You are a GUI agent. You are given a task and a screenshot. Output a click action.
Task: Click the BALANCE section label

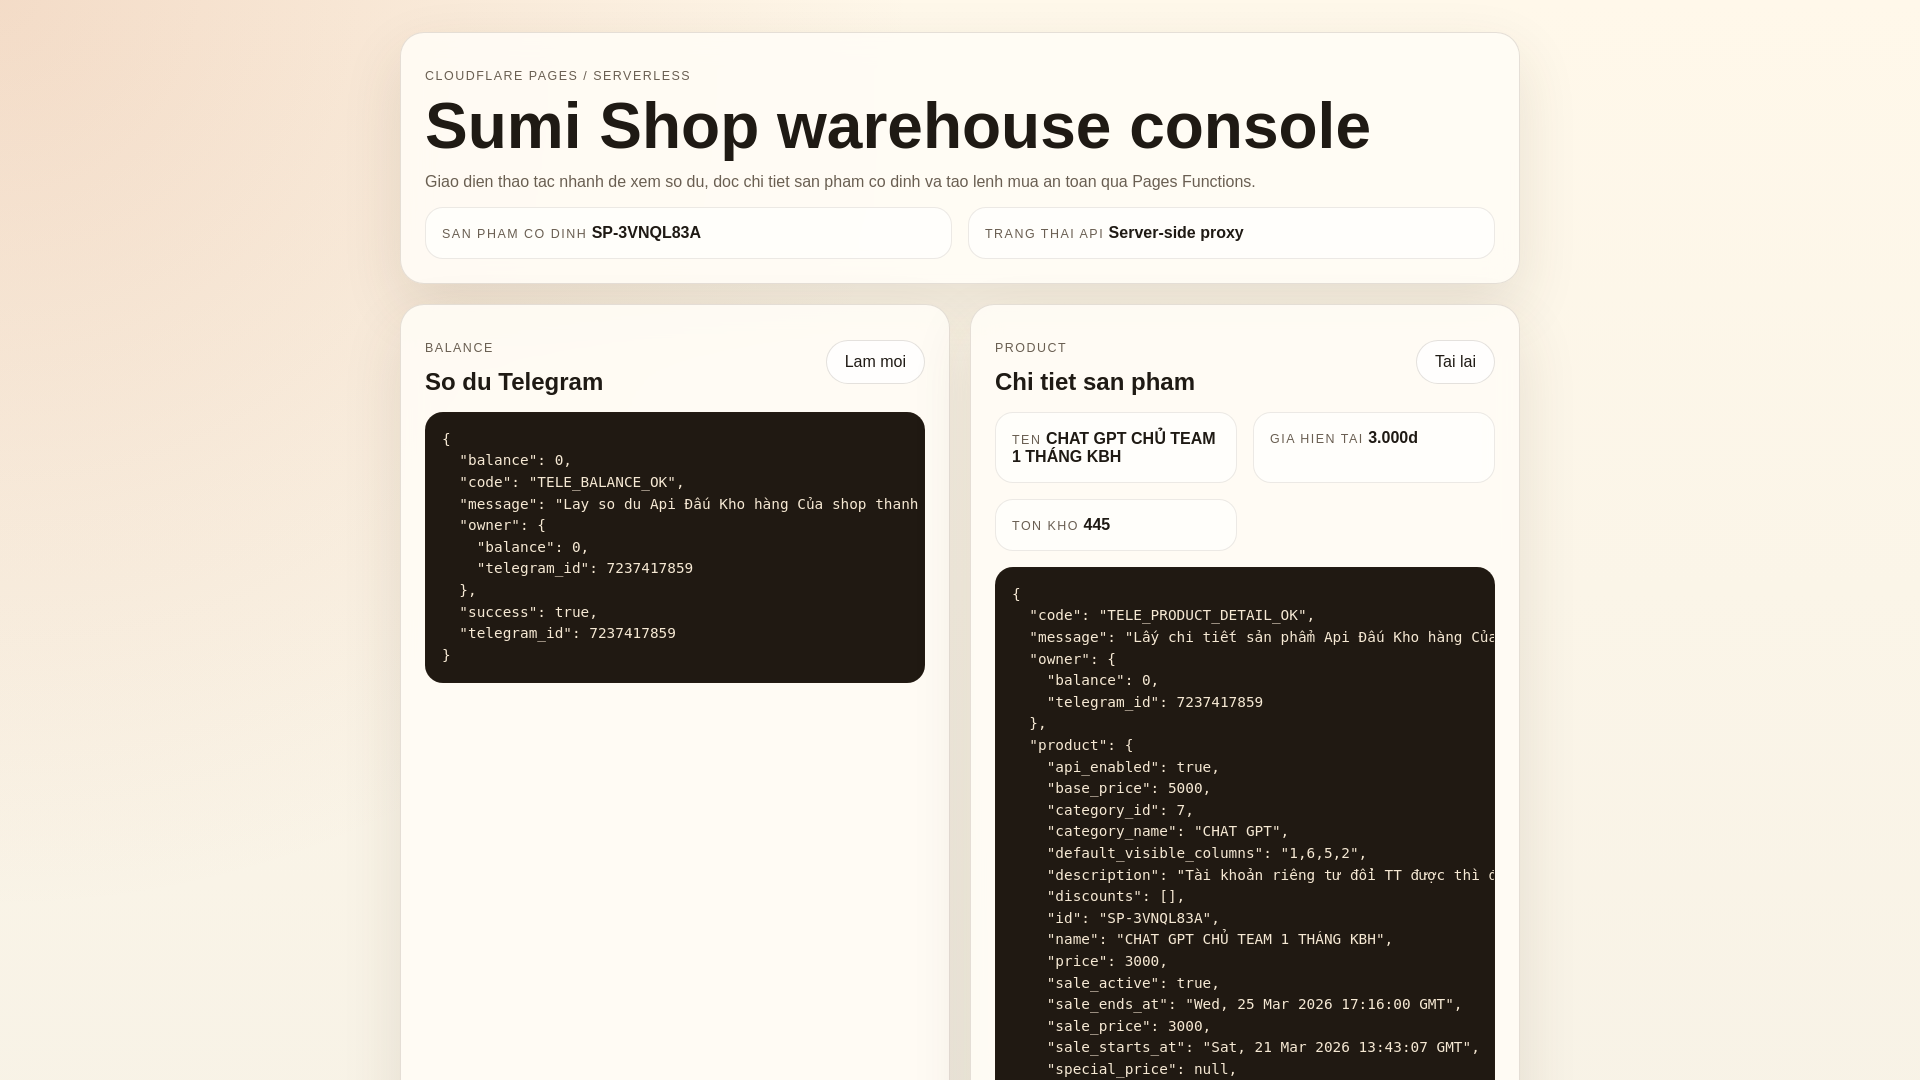[459, 348]
